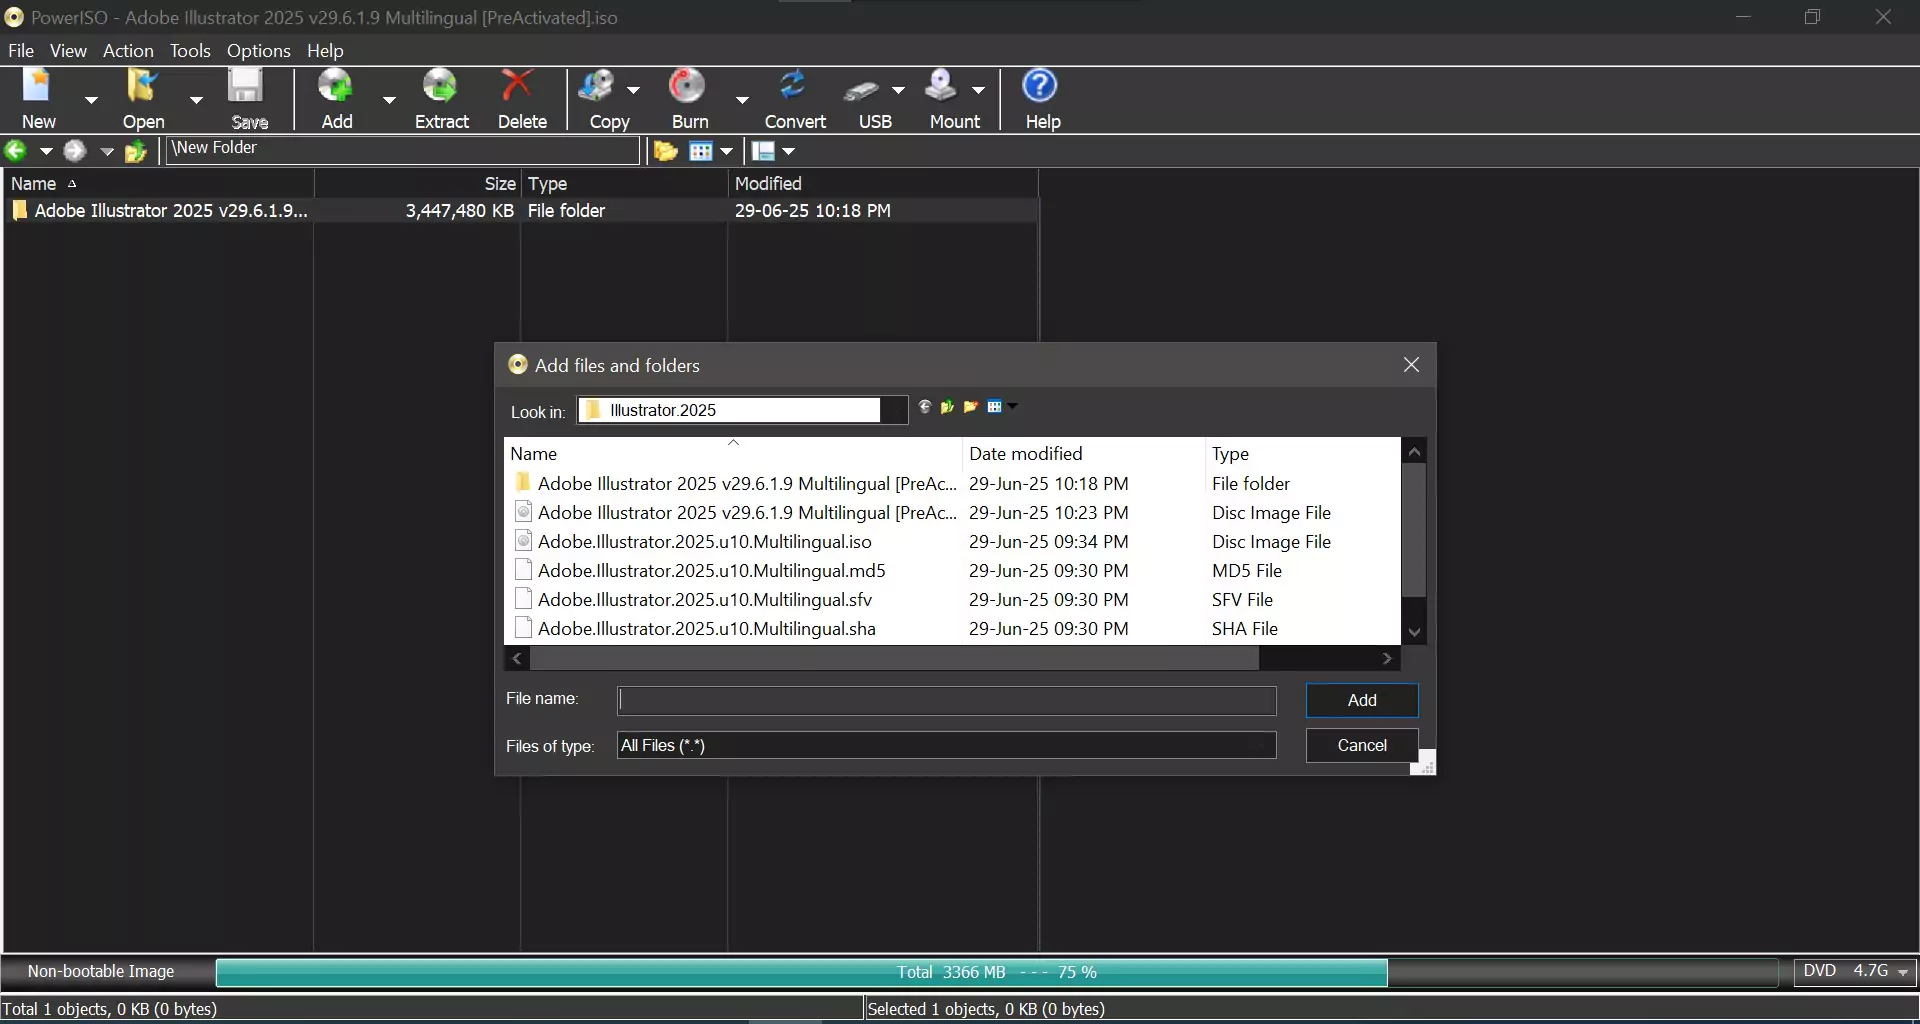Expand the Back history dropdown arrow

pos(45,151)
